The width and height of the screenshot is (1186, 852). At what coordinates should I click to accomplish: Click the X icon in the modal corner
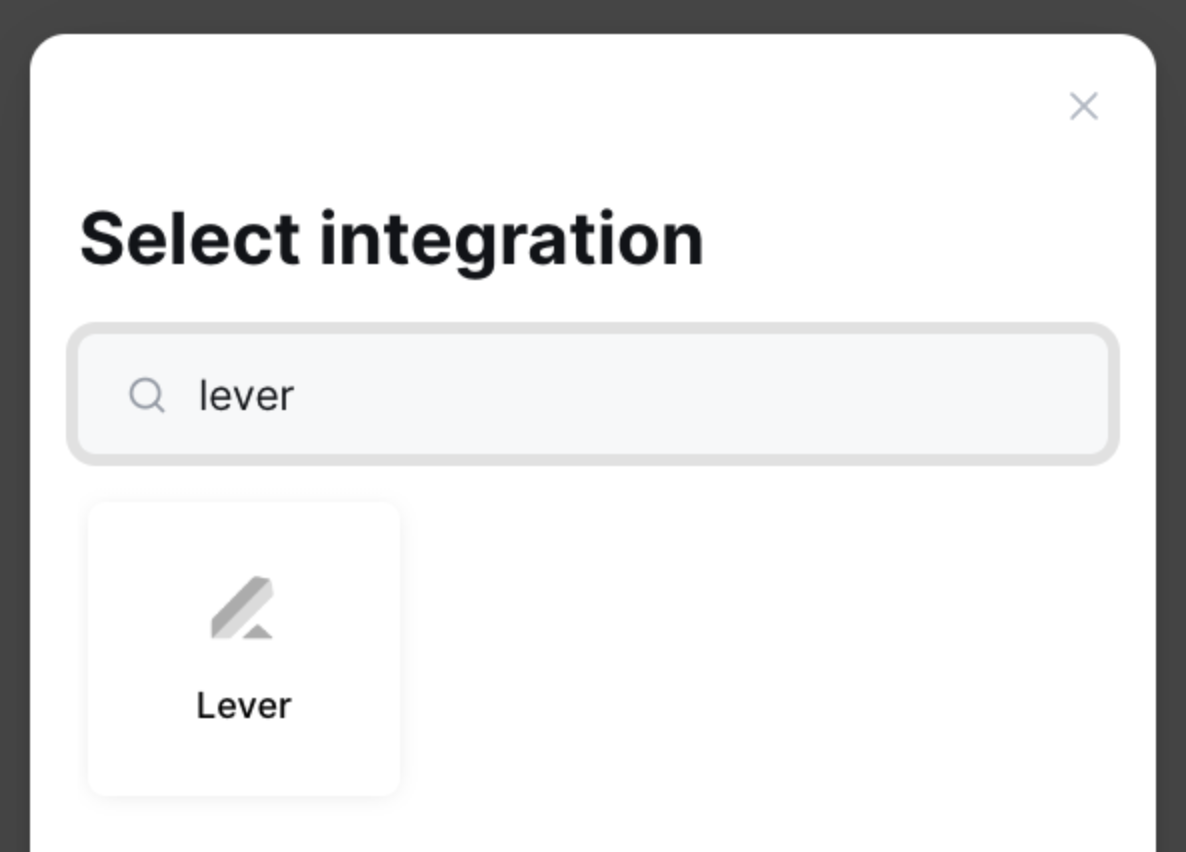coord(1083,107)
